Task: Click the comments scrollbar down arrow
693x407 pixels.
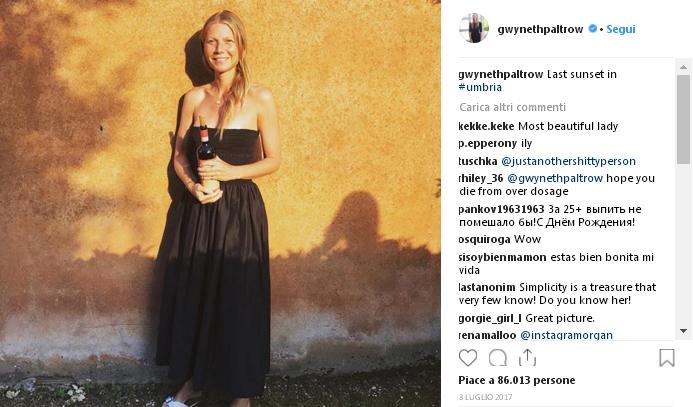Action: pyautogui.click(x=683, y=331)
